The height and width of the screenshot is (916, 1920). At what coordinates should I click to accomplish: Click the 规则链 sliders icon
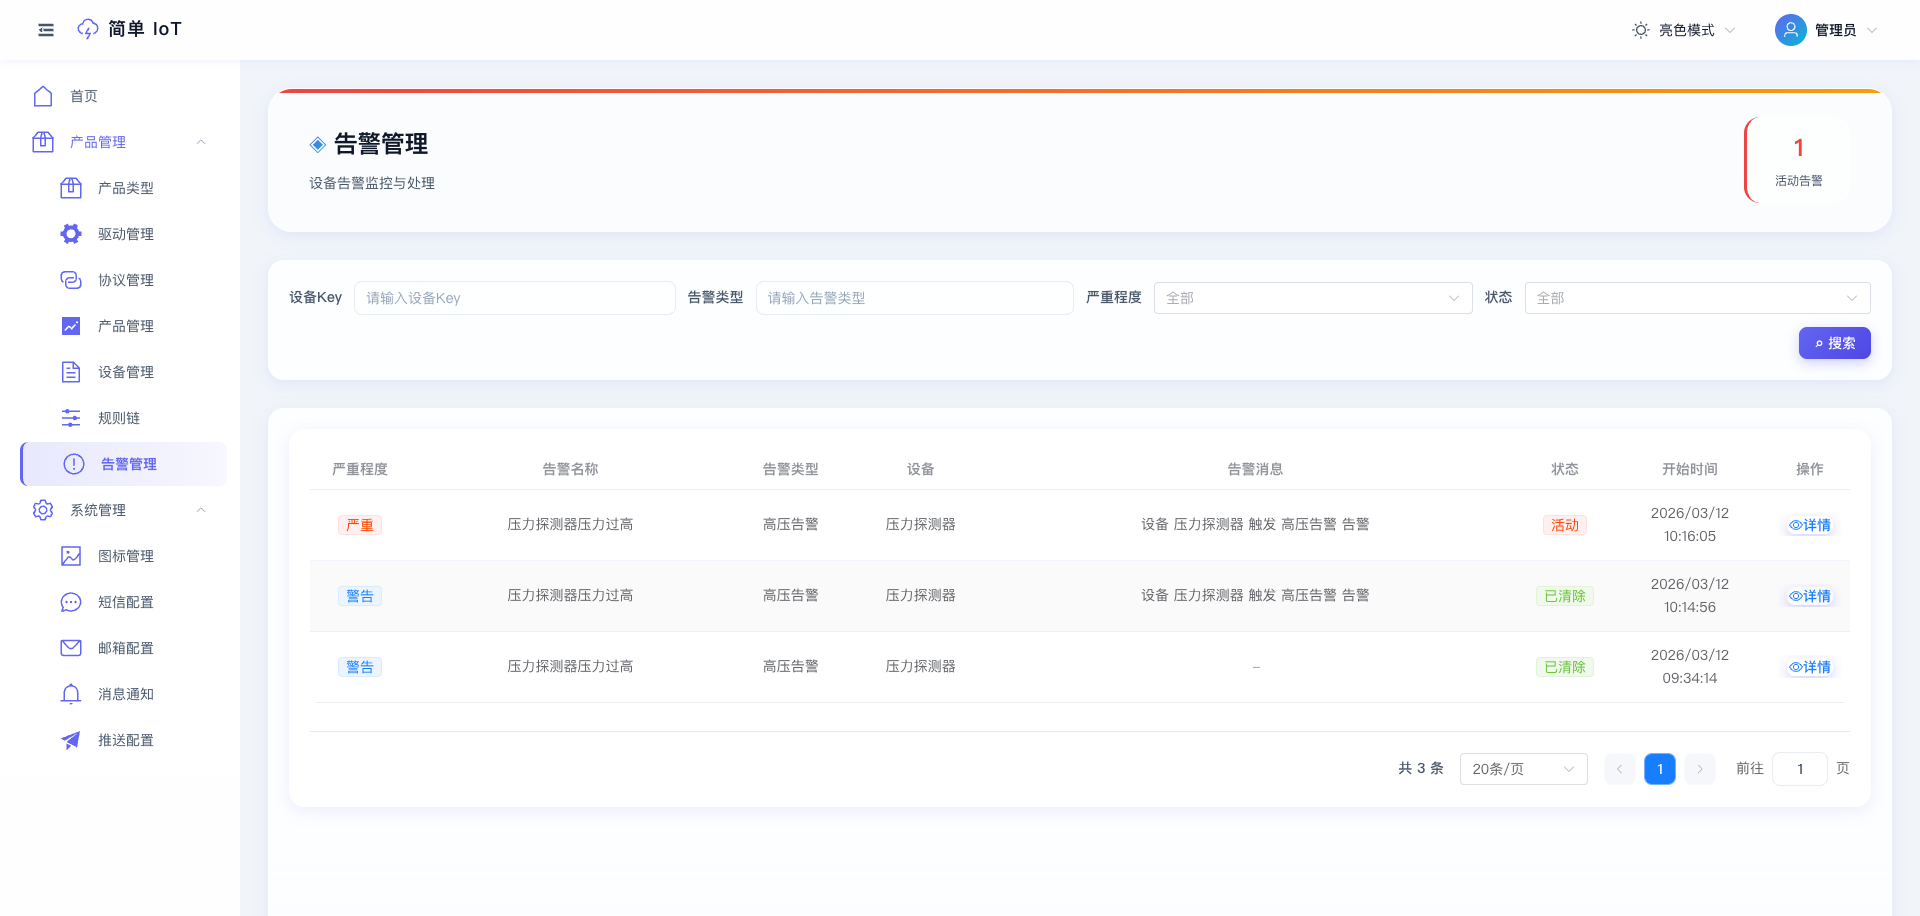coord(71,418)
